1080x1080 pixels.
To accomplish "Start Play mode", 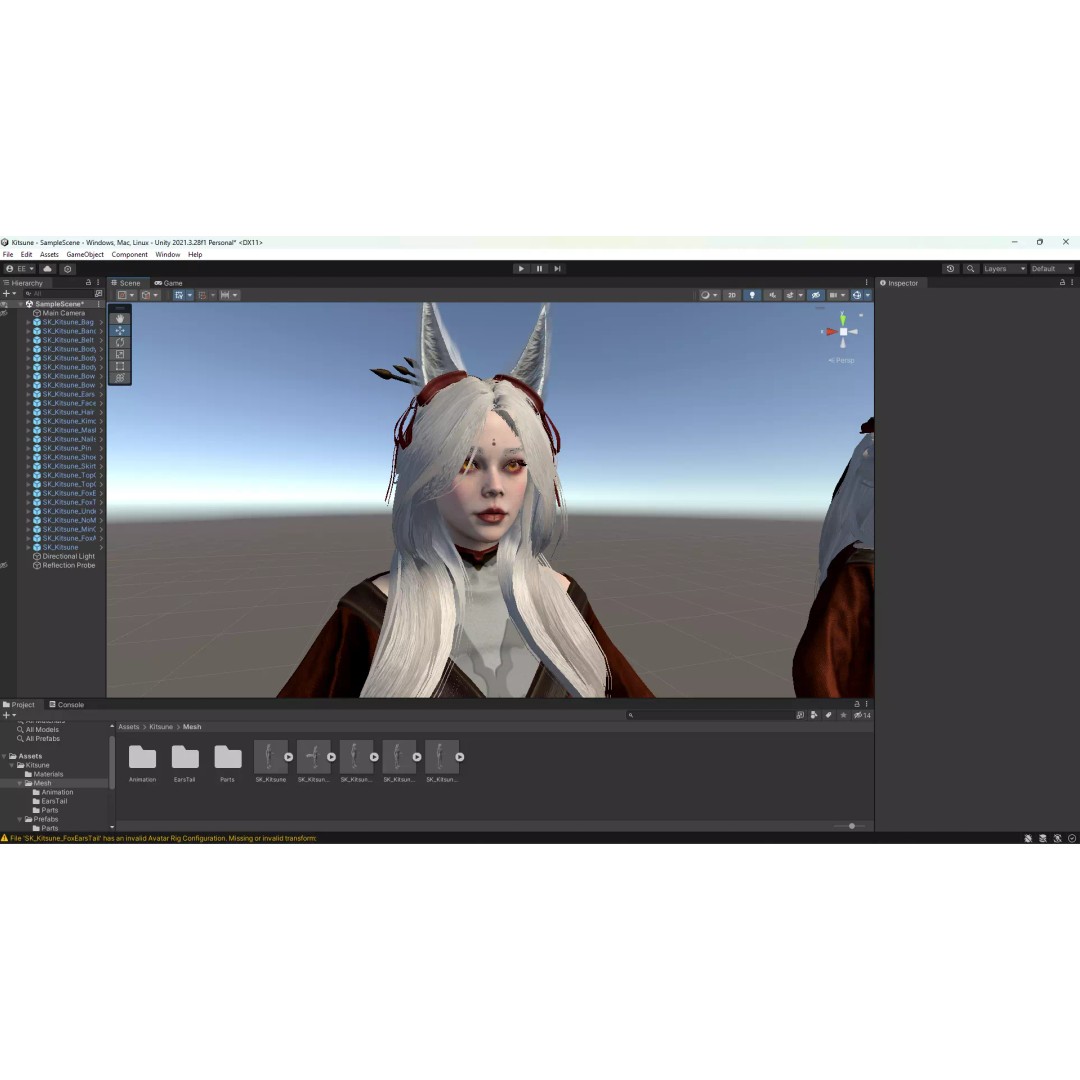I will (521, 269).
